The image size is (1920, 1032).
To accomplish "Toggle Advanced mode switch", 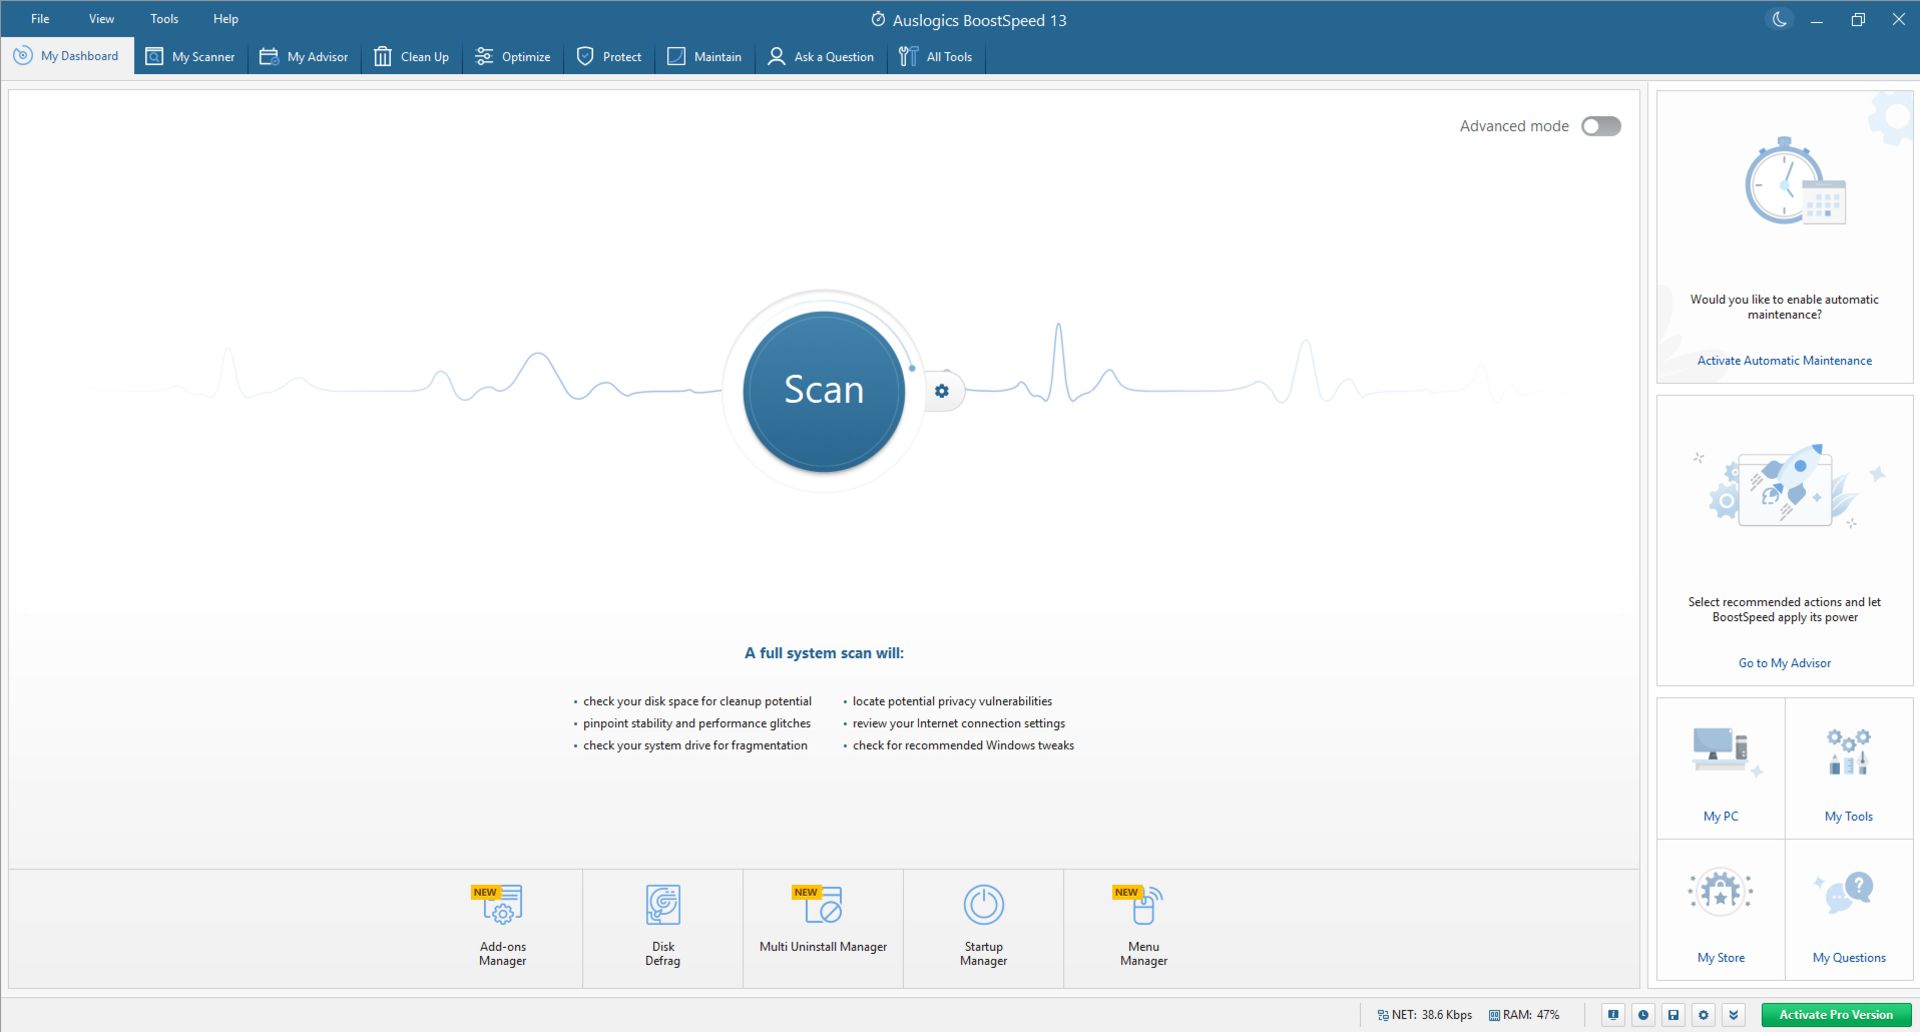I will tap(1601, 126).
